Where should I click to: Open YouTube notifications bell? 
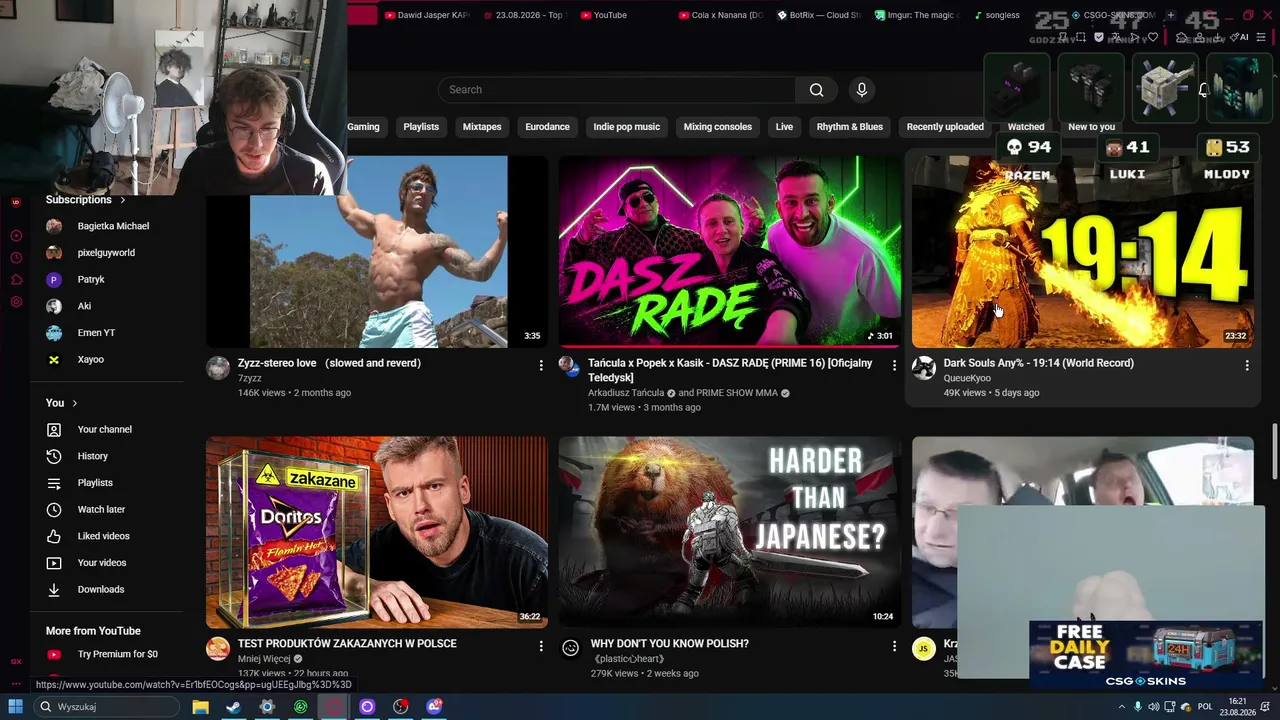coord(1204,90)
